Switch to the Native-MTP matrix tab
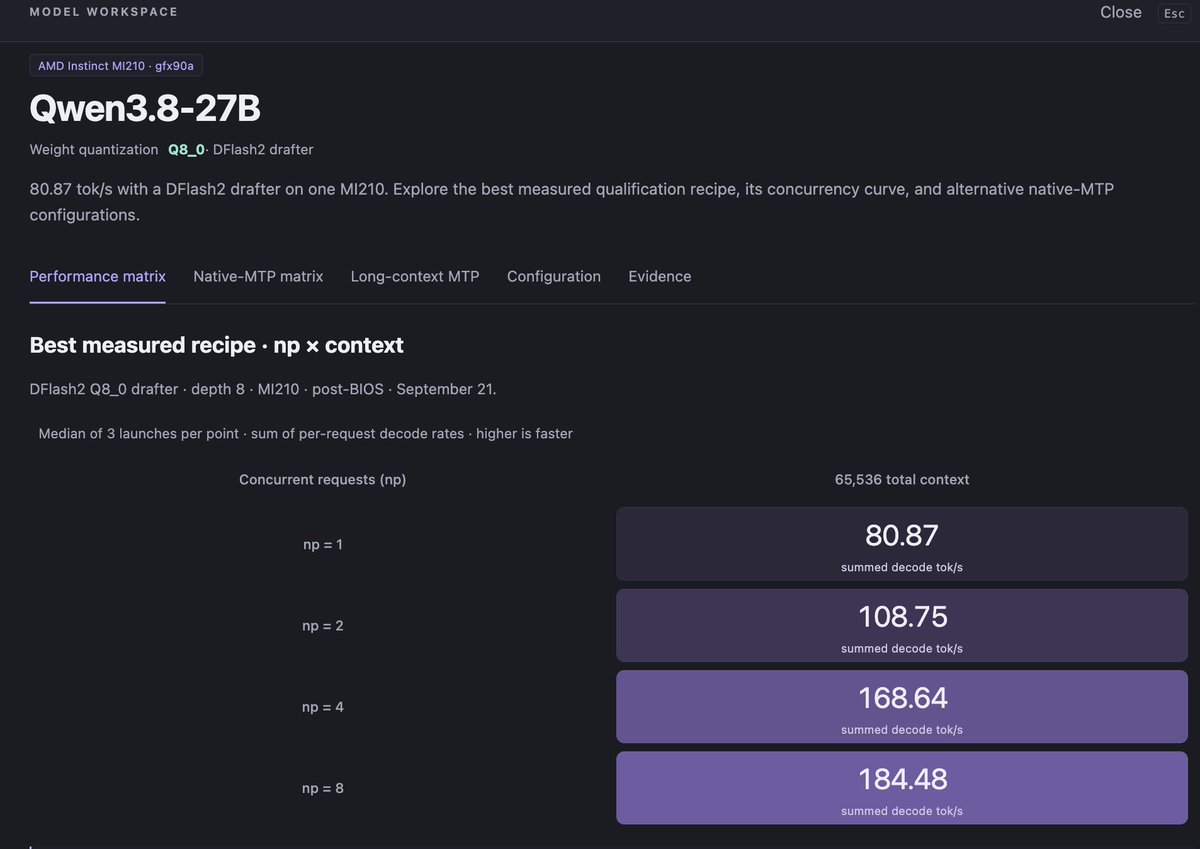The image size is (1200, 849). (258, 276)
